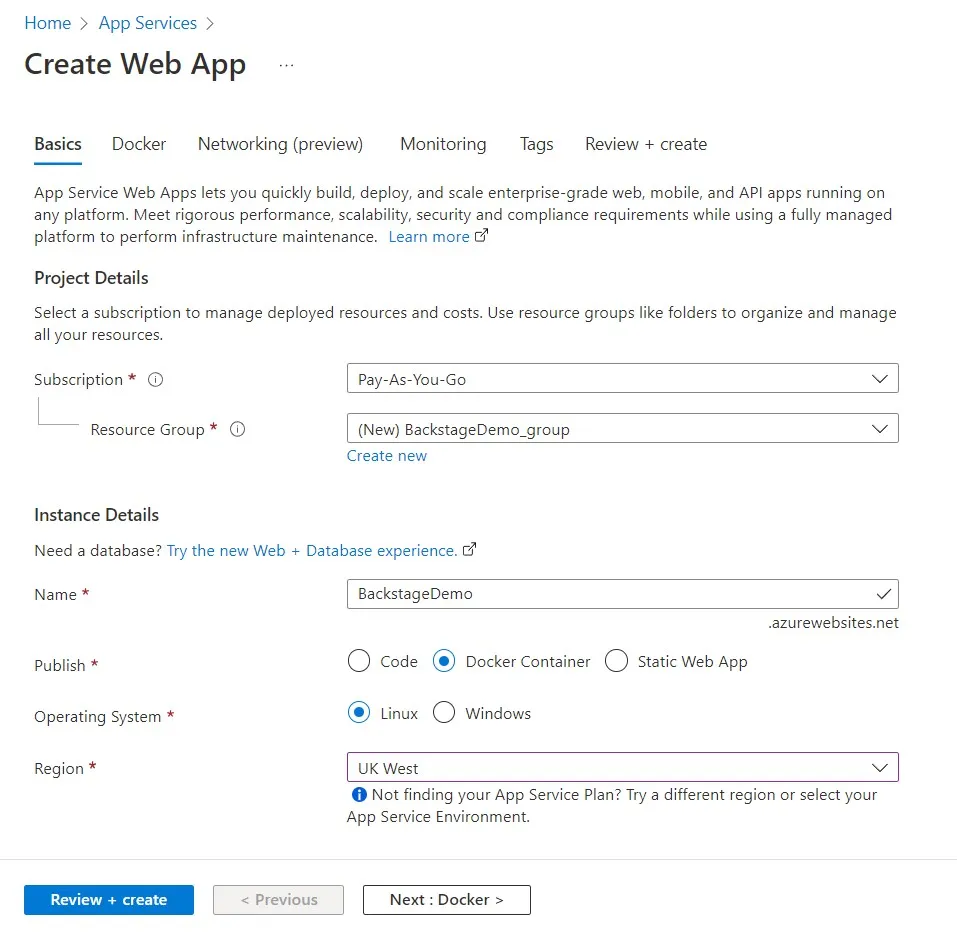Screen dimensions: 957x938
Task: Click the blue Review + create button
Action: [109, 900]
